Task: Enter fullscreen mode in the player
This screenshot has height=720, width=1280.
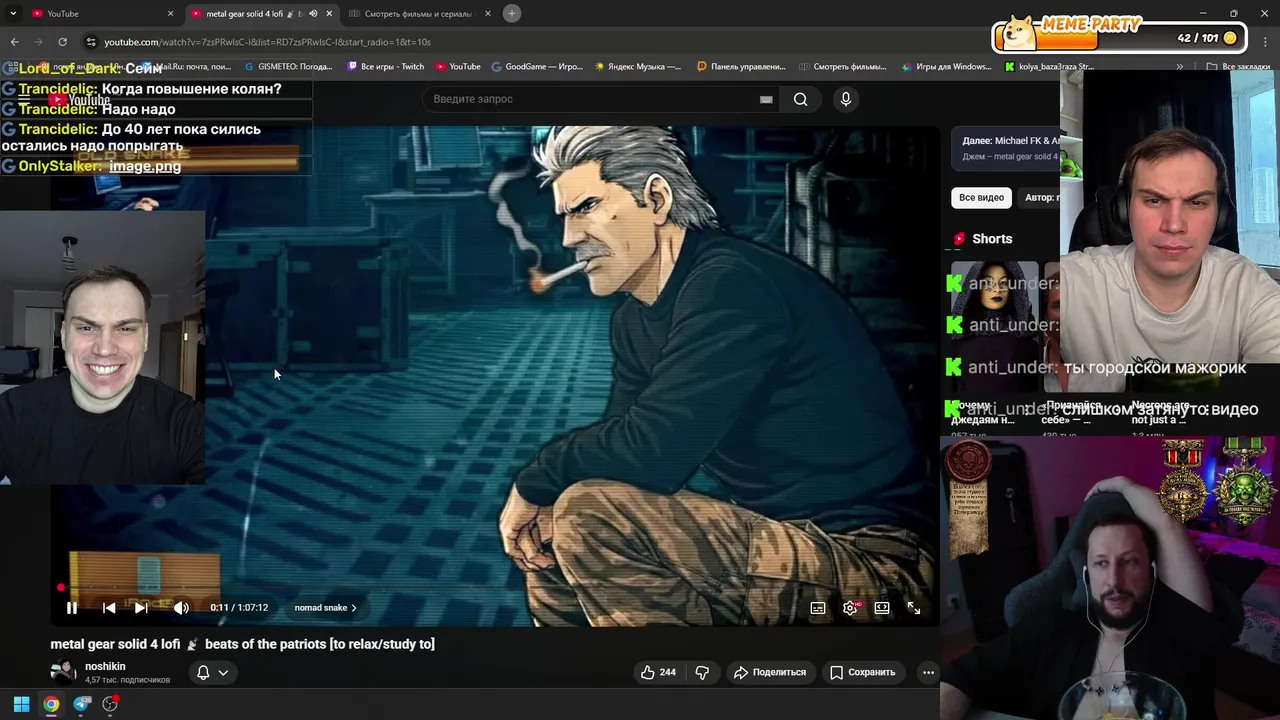Action: pos(914,607)
